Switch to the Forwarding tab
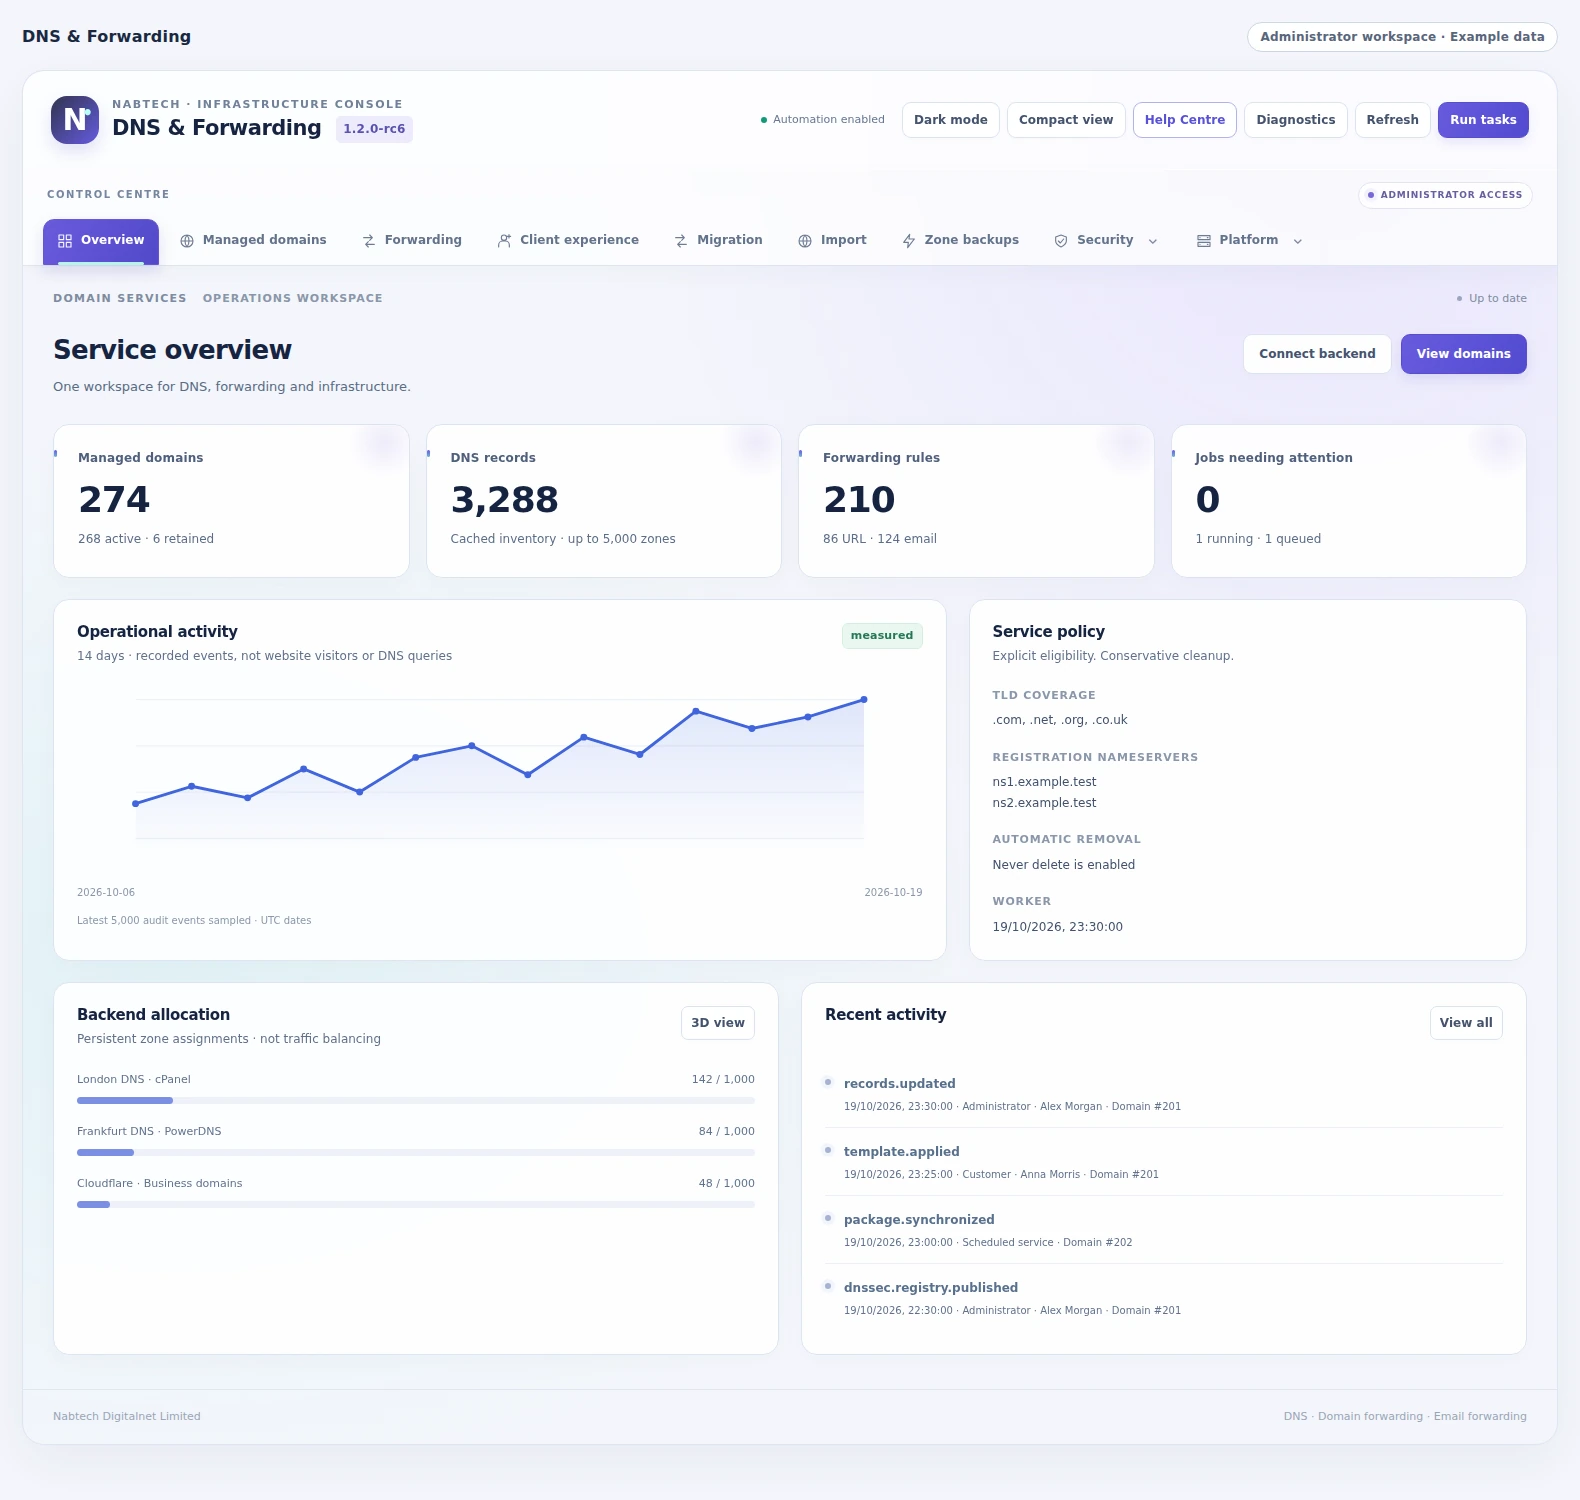The image size is (1580, 1500). (x=412, y=241)
